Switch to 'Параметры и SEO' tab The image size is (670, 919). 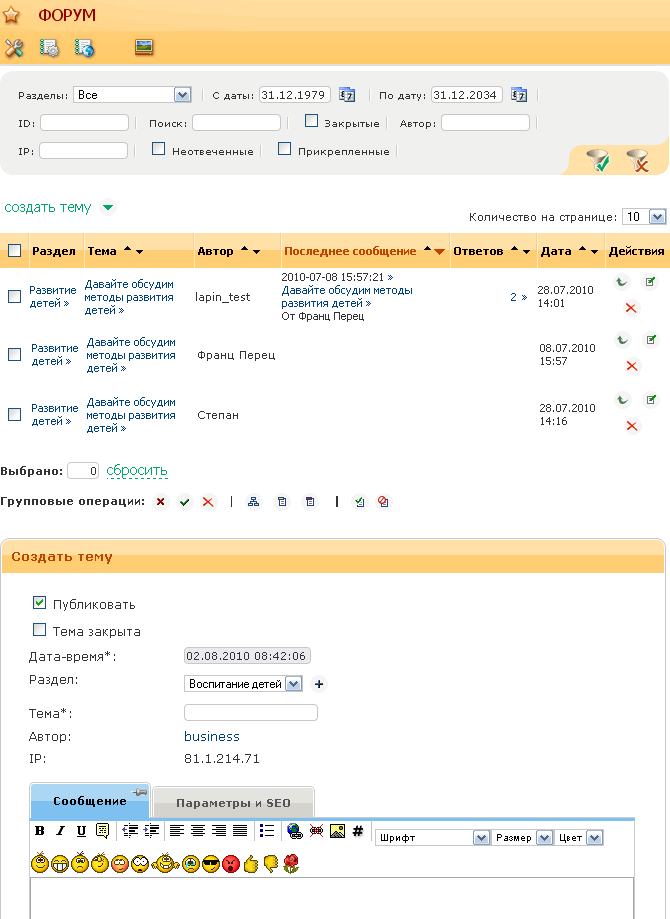[233, 803]
